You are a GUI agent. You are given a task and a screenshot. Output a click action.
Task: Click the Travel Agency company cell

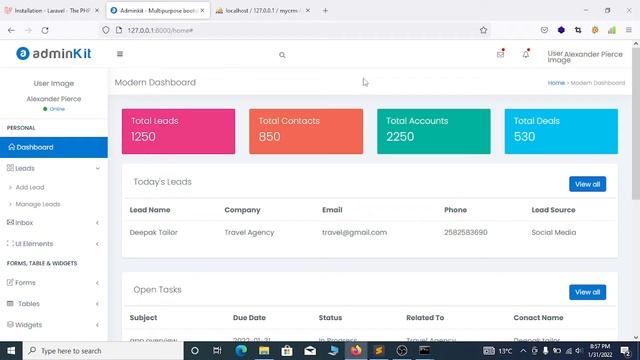249,233
